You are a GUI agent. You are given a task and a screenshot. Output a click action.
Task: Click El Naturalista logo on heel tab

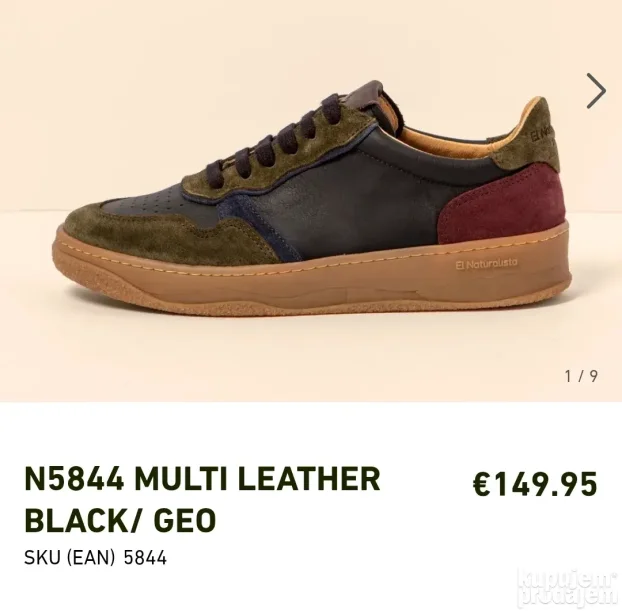click(x=543, y=133)
